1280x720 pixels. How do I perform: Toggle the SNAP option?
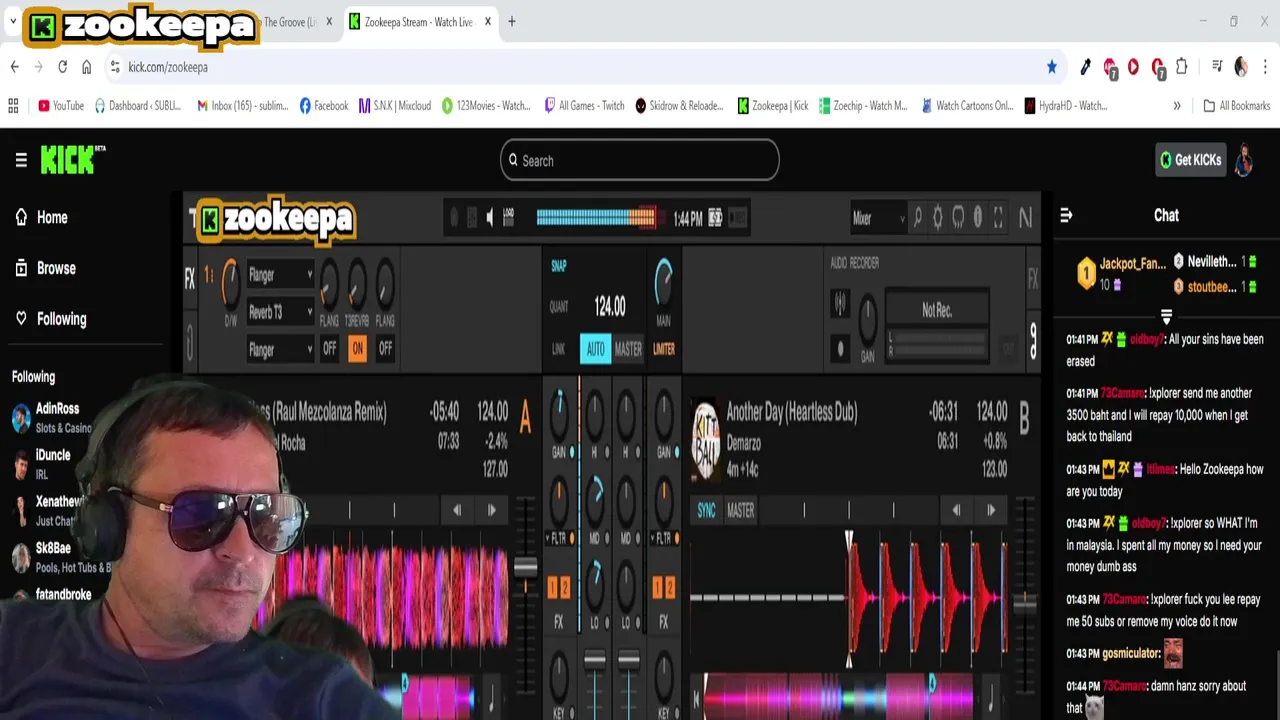coord(559,266)
